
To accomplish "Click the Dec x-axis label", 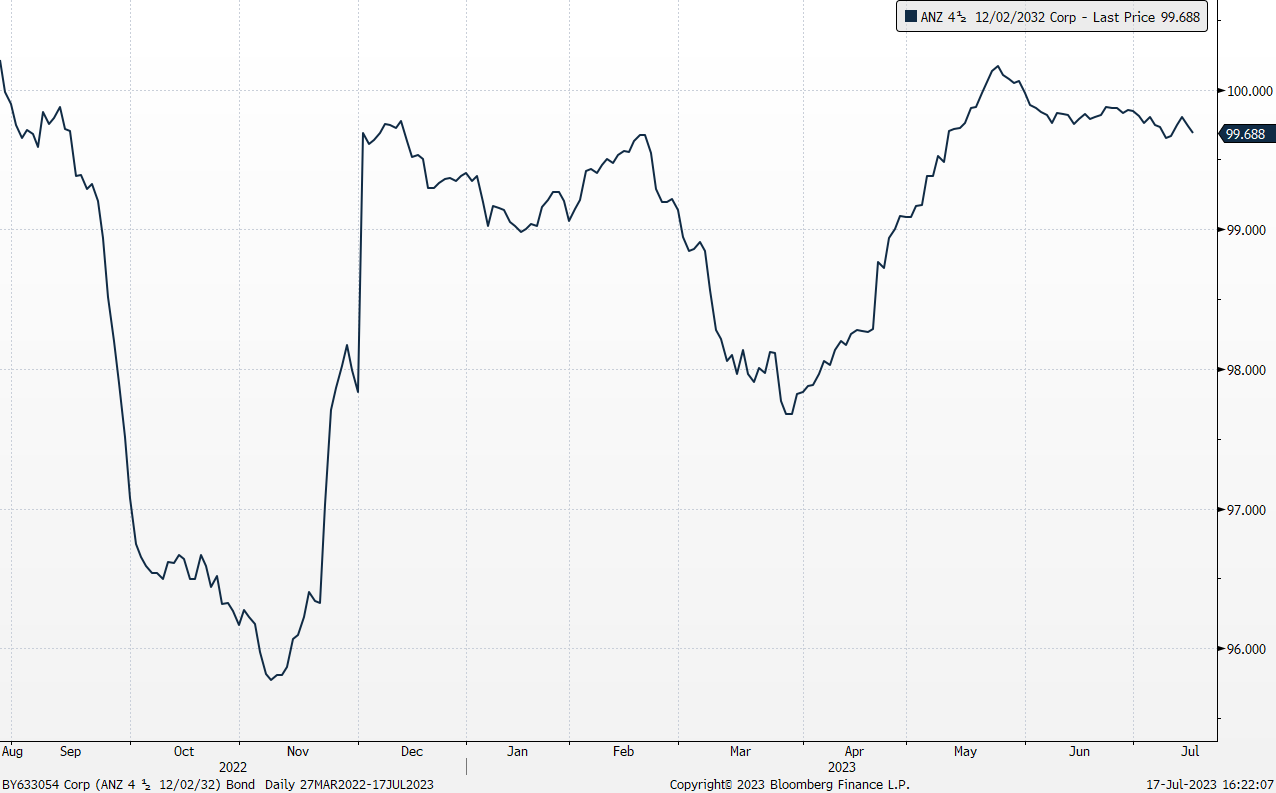I will (x=412, y=751).
